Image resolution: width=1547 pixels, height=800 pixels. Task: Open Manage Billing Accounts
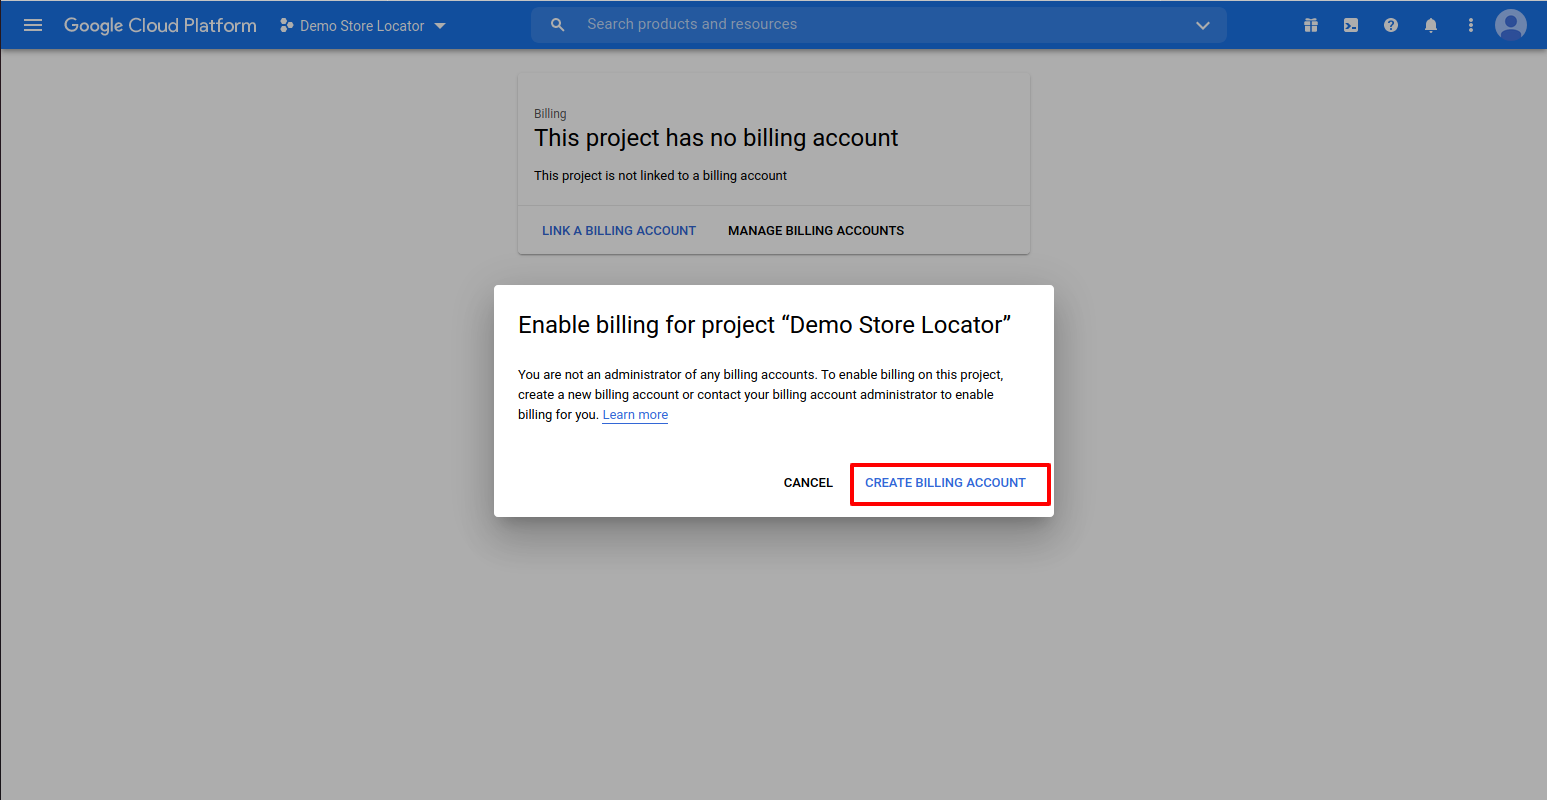pos(816,231)
